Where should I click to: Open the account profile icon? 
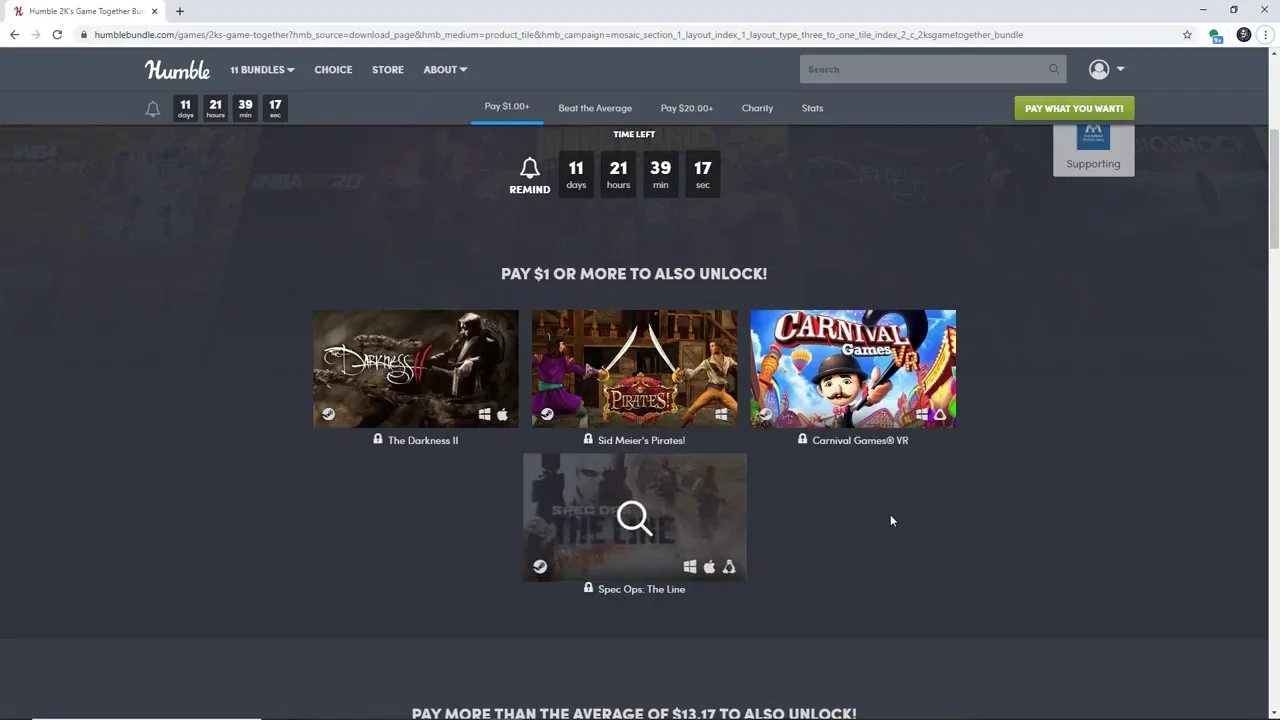pos(1099,69)
